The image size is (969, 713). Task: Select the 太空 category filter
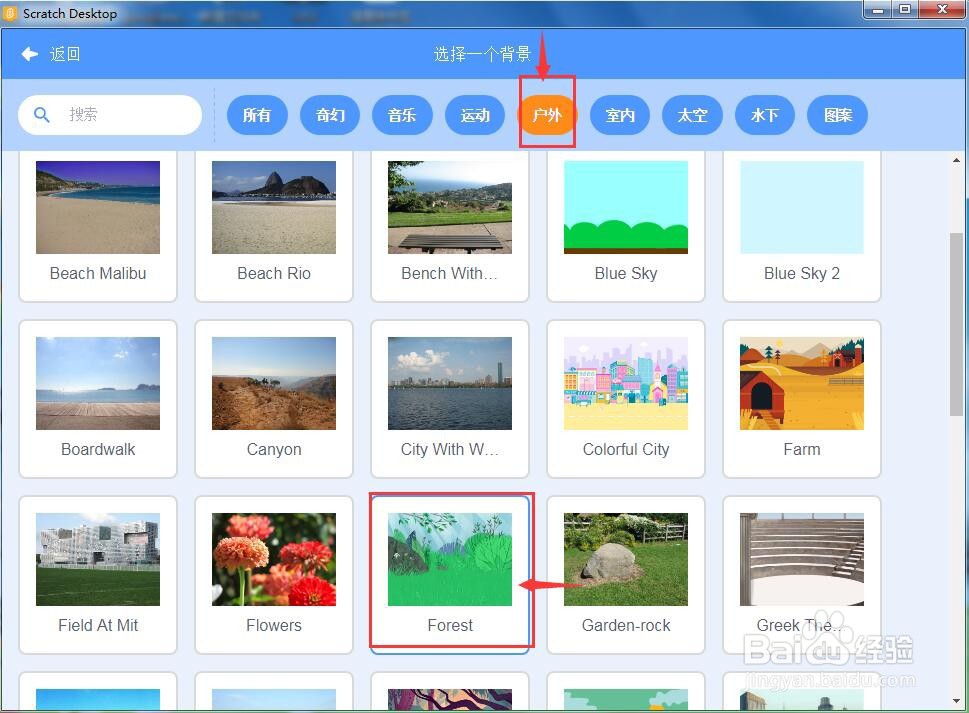click(692, 115)
